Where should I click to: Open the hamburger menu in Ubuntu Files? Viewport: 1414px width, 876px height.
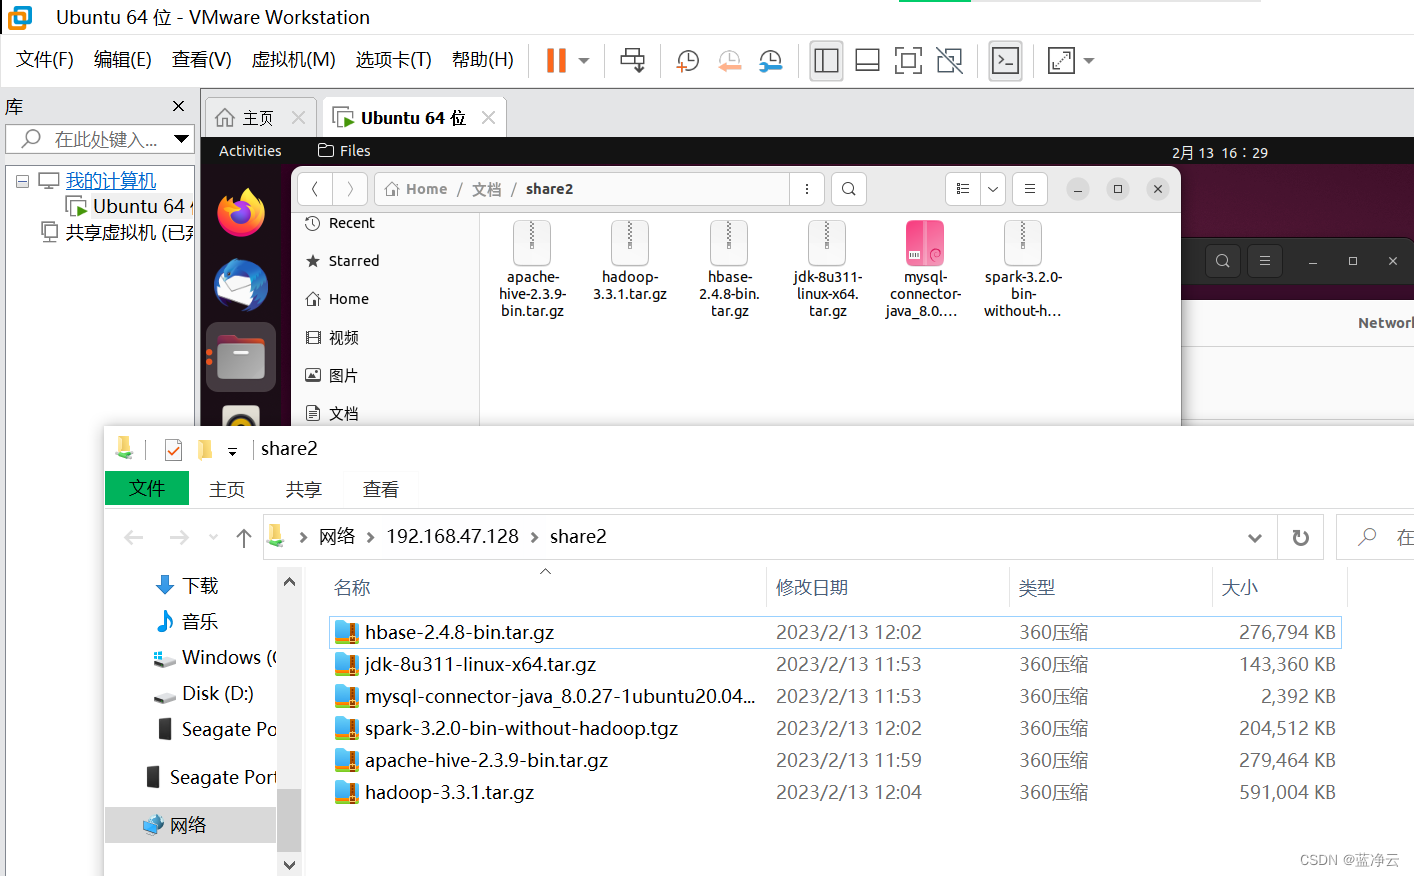pyautogui.click(x=1029, y=189)
